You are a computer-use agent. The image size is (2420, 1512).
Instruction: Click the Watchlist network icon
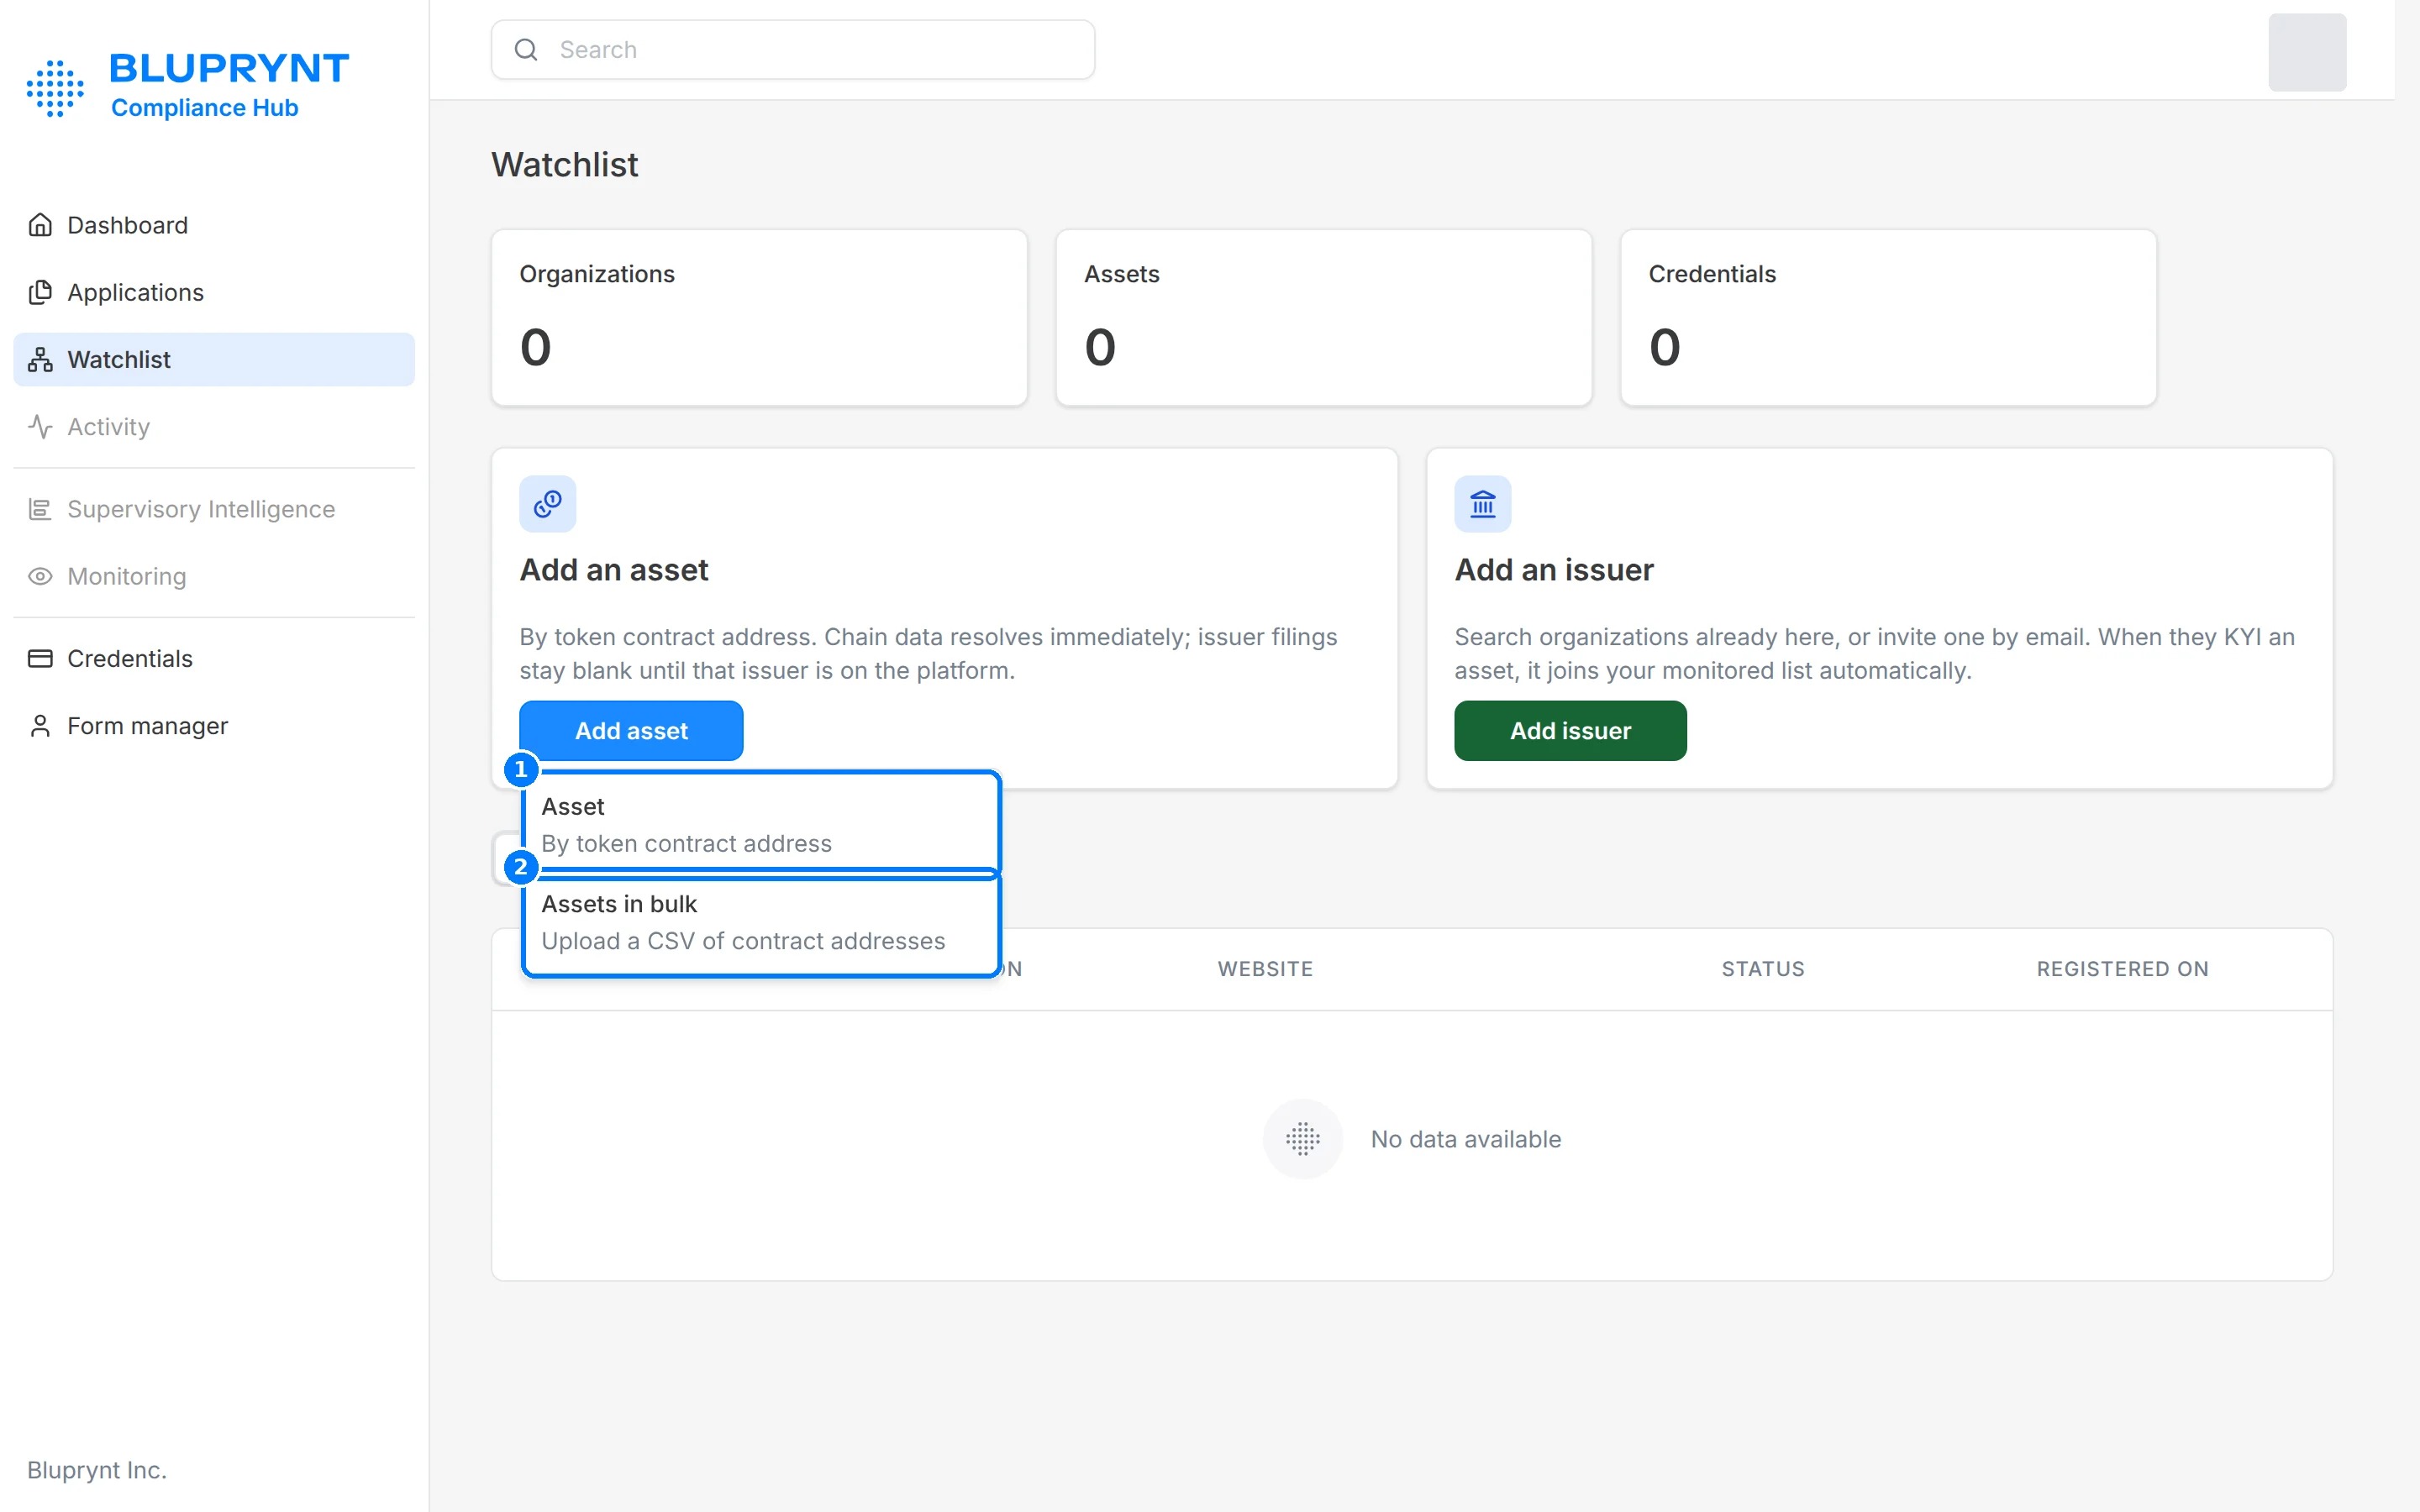(40, 359)
